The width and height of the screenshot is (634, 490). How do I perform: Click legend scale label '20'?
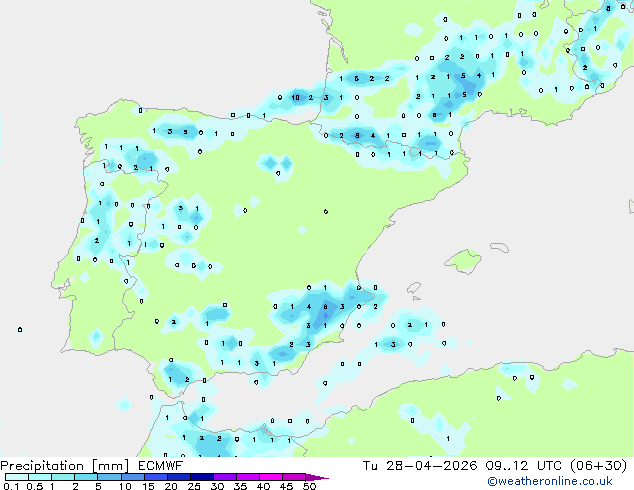171,486
